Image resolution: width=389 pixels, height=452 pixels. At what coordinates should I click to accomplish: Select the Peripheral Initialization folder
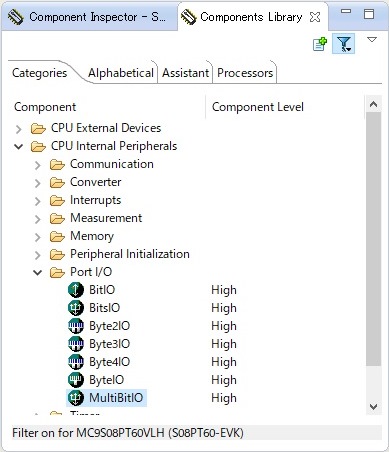(130, 254)
